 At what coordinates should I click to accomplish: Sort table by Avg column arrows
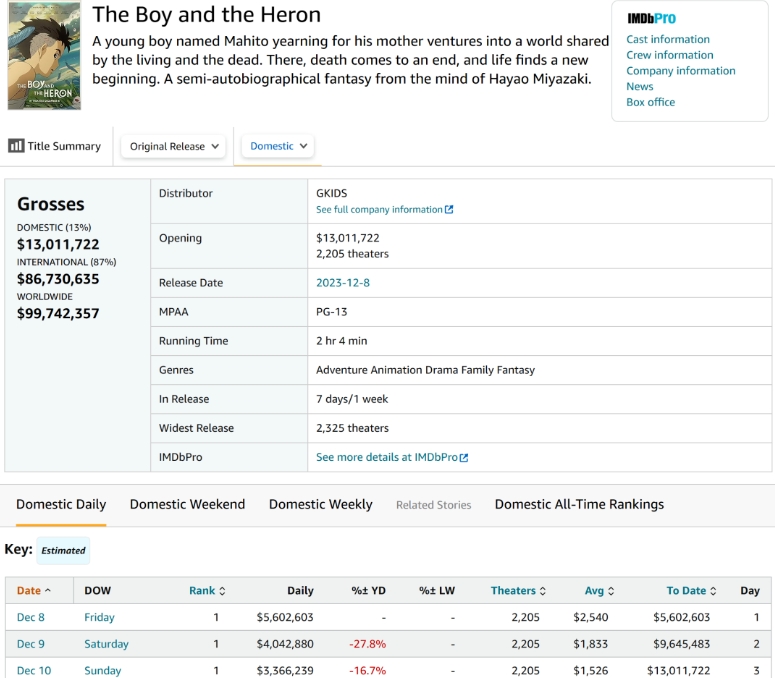(611, 591)
